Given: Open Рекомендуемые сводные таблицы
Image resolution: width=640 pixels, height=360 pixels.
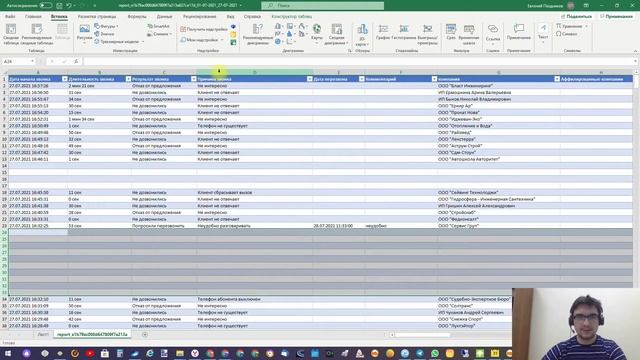Looking at the screenshot, I should (37, 34).
